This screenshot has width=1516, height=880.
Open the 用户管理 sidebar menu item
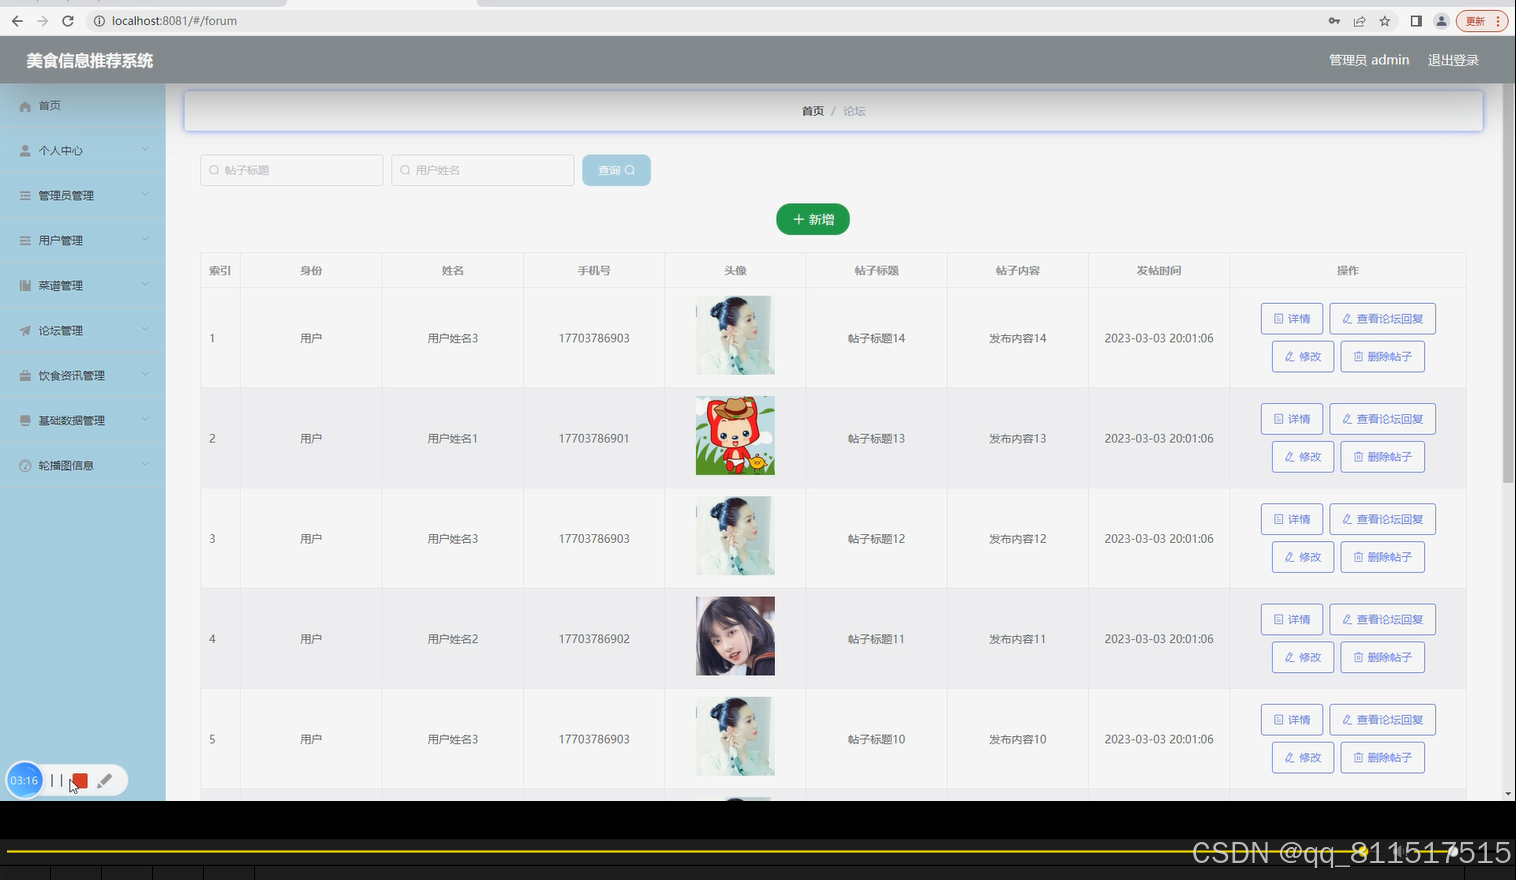(82, 241)
